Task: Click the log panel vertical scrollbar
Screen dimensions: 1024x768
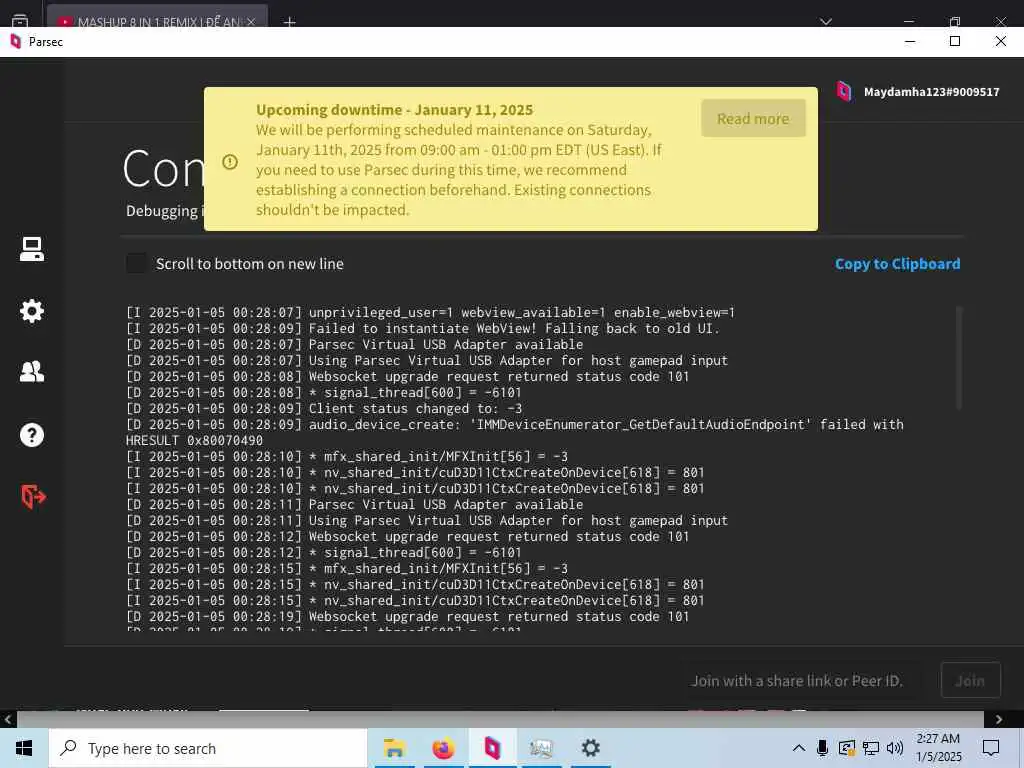Action: 958,358
